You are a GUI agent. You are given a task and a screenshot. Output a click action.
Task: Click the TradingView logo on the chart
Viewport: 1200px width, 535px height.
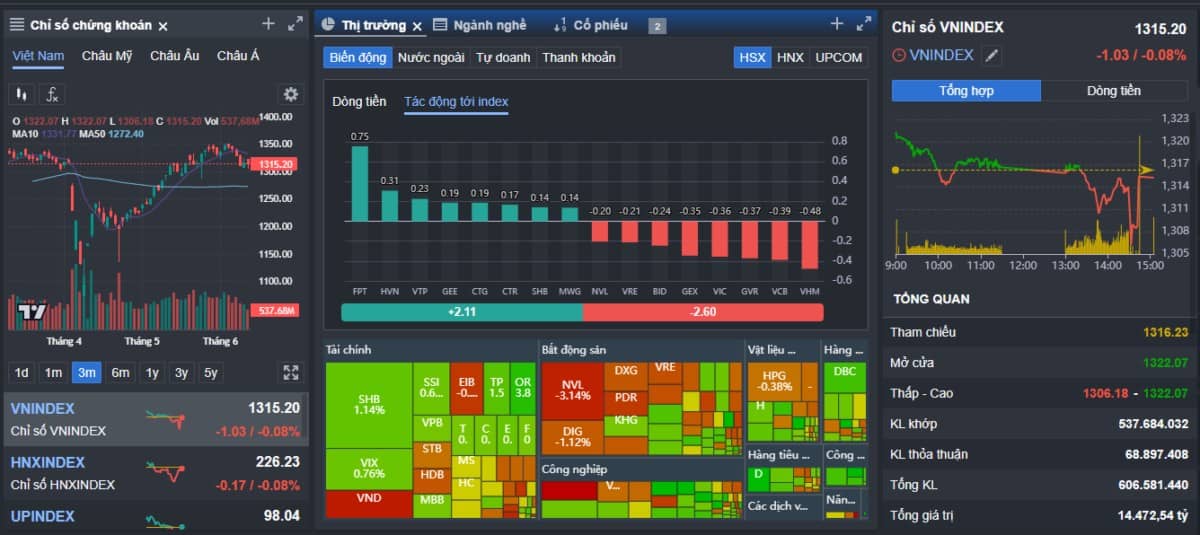[32, 311]
